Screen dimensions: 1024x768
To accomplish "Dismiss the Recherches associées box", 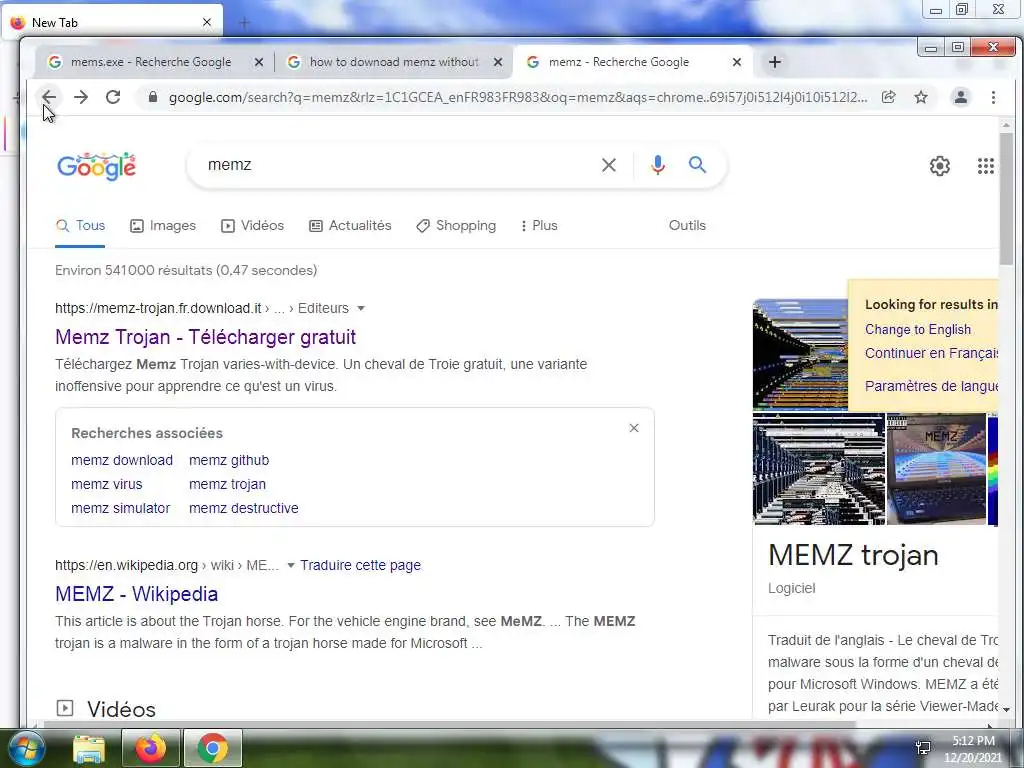I will click(633, 428).
